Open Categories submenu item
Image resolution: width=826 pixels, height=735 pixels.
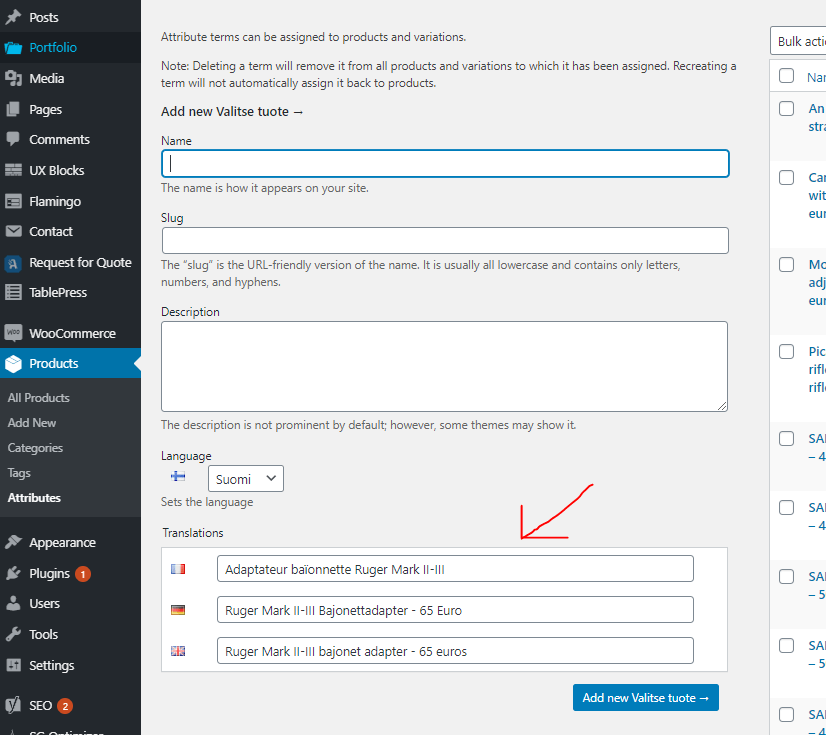tap(35, 448)
